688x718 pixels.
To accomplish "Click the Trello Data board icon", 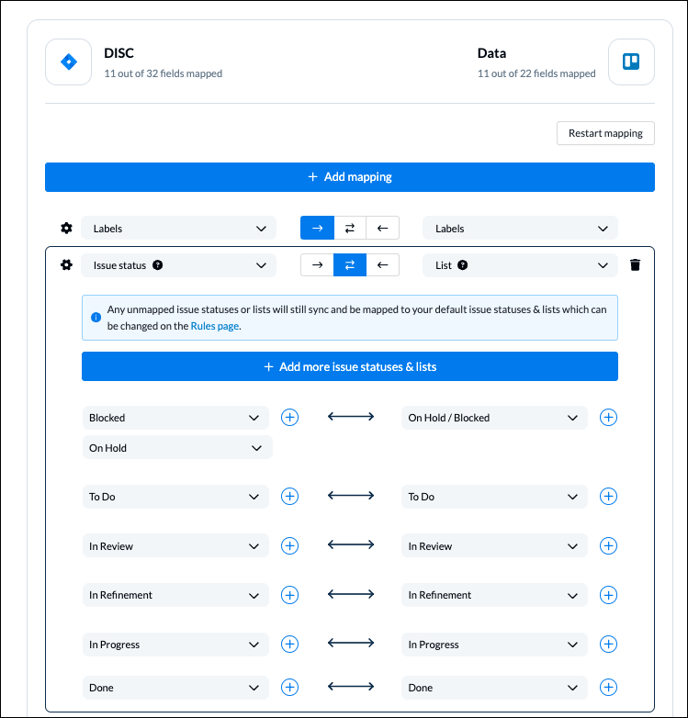I will [631, 62].
